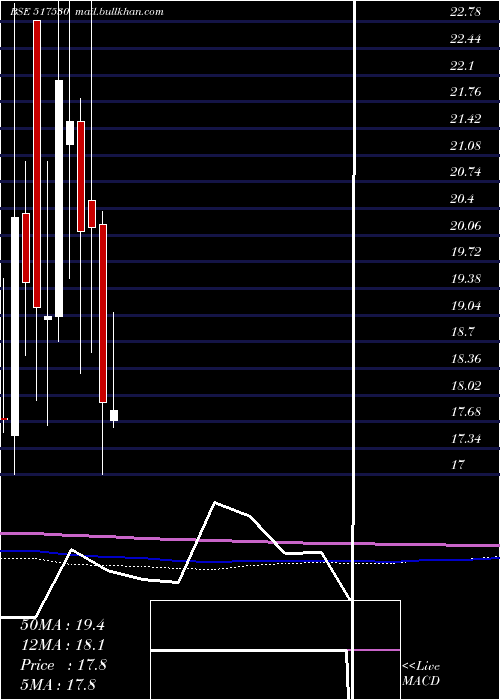Click the 22.44 price axis label
The image size is (500, 700).
pyautogui.click(x=466, y=39)
